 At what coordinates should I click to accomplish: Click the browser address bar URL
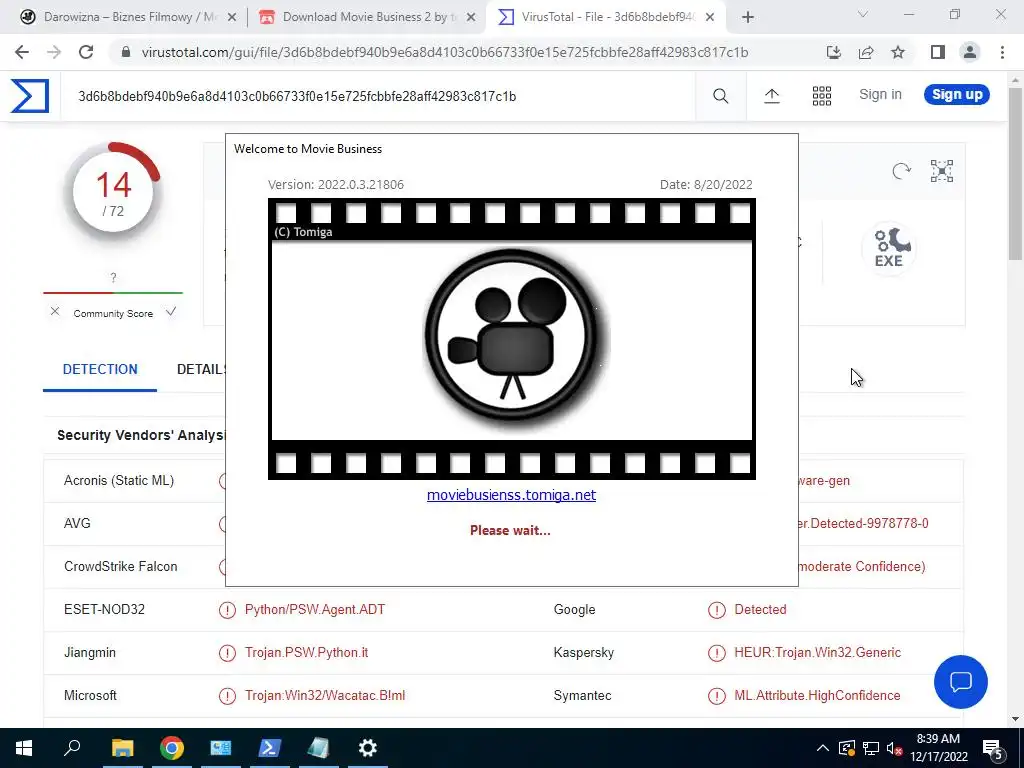point(445,52)
